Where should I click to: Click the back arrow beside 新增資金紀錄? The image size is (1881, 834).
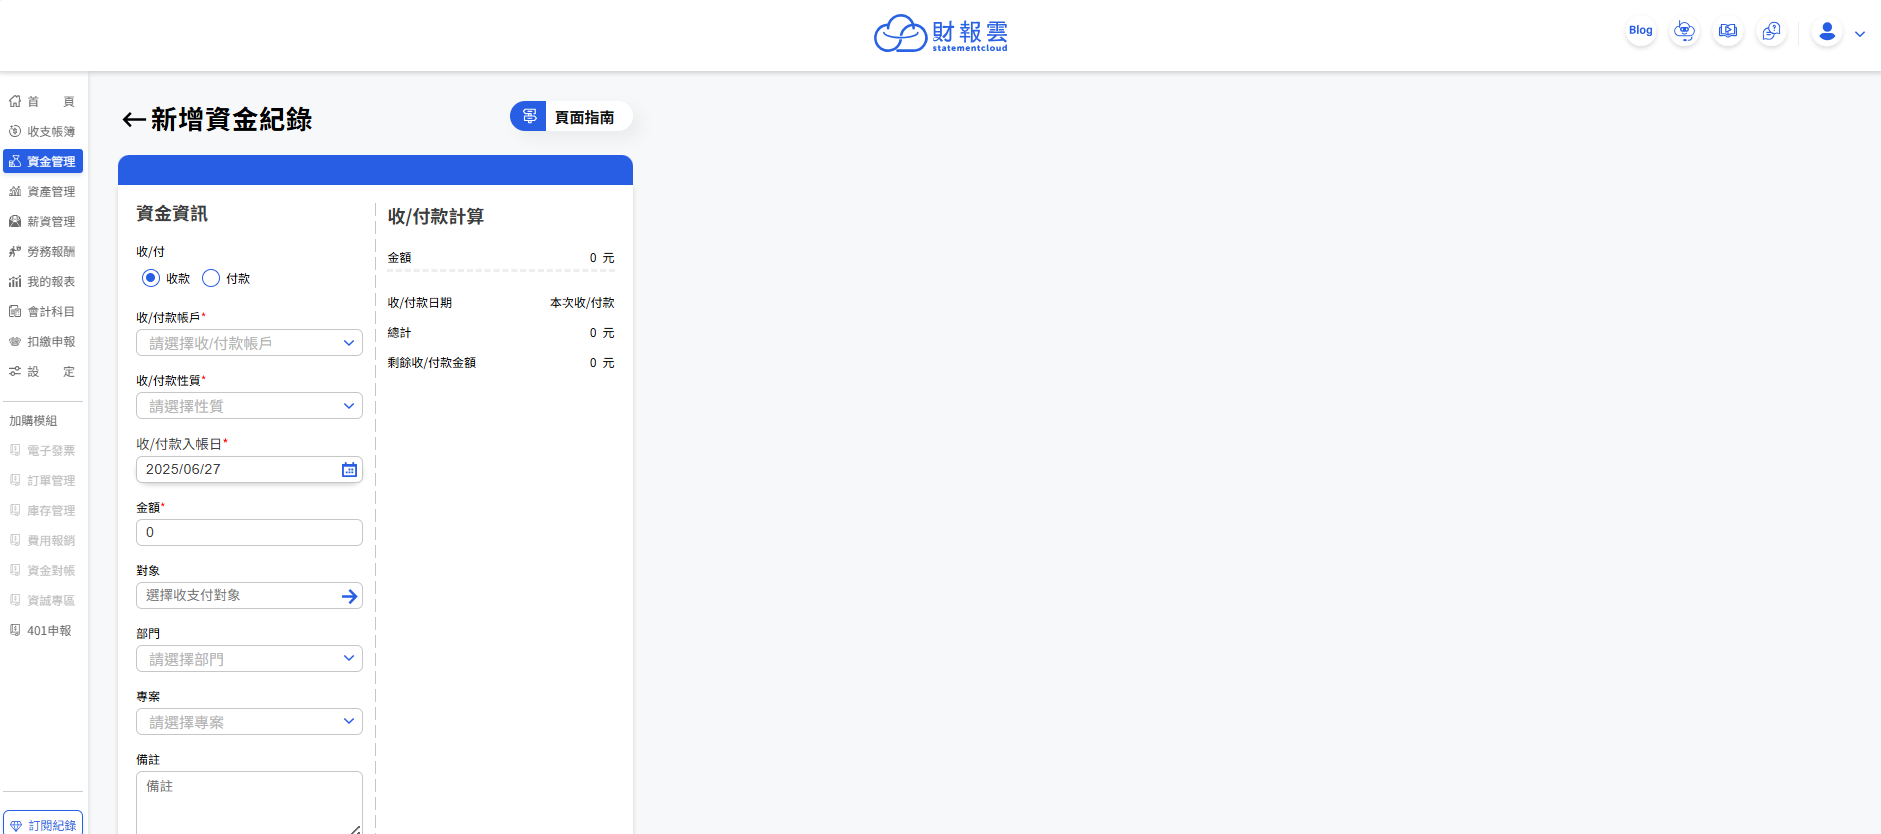[x=134, y=120]
